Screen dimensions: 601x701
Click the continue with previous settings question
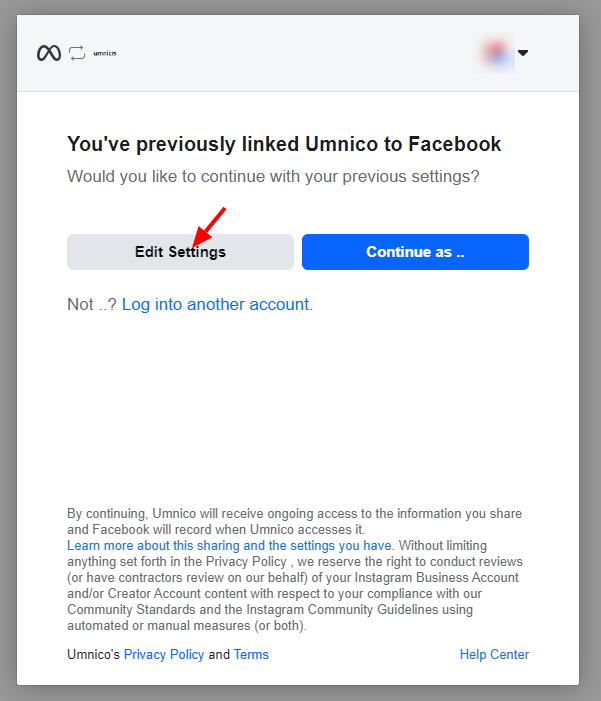point(273,176)
